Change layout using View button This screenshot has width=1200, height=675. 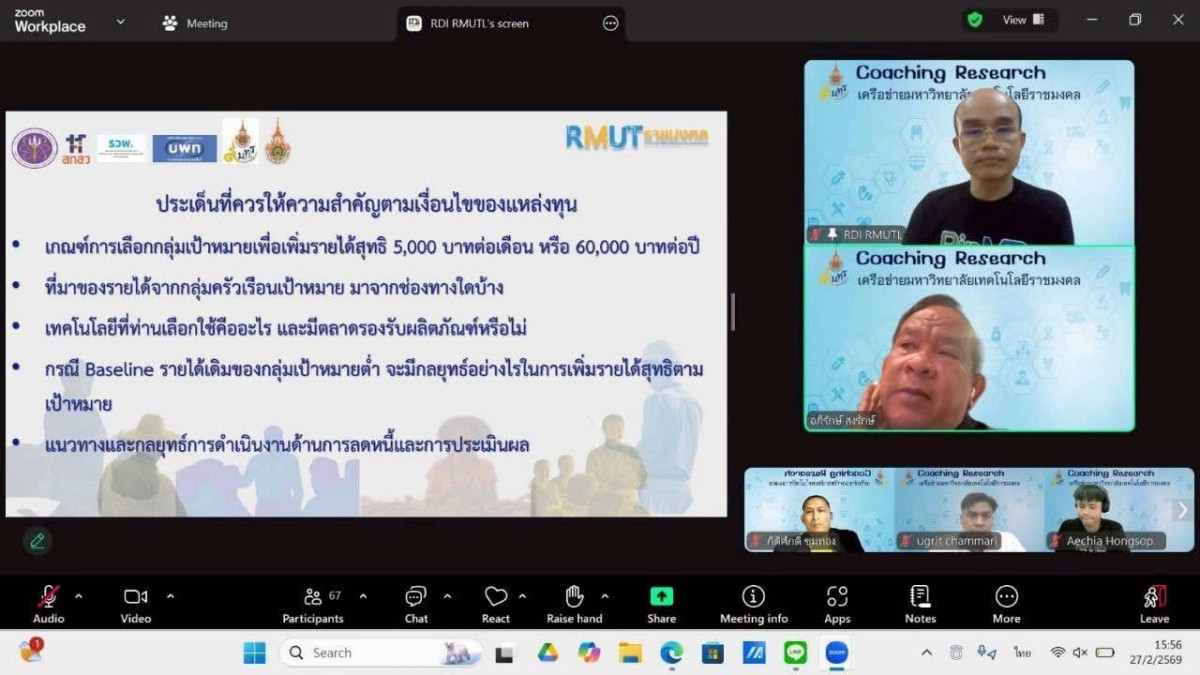point(1022,20)
